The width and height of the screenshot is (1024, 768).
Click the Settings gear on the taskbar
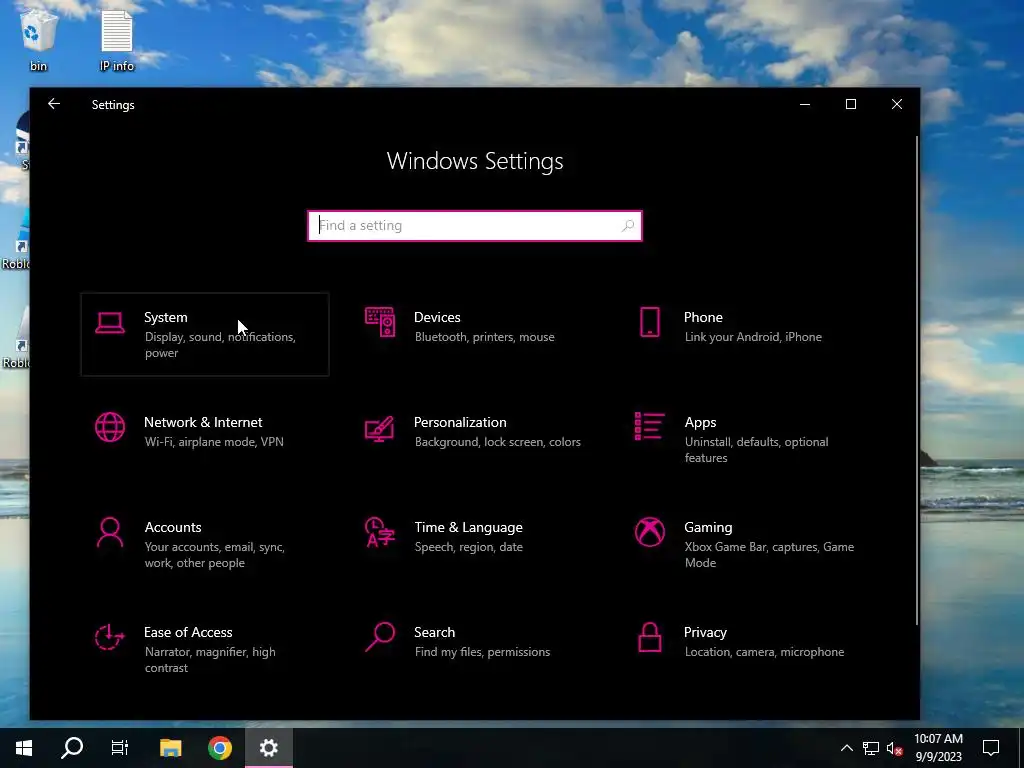click(269, 748)
